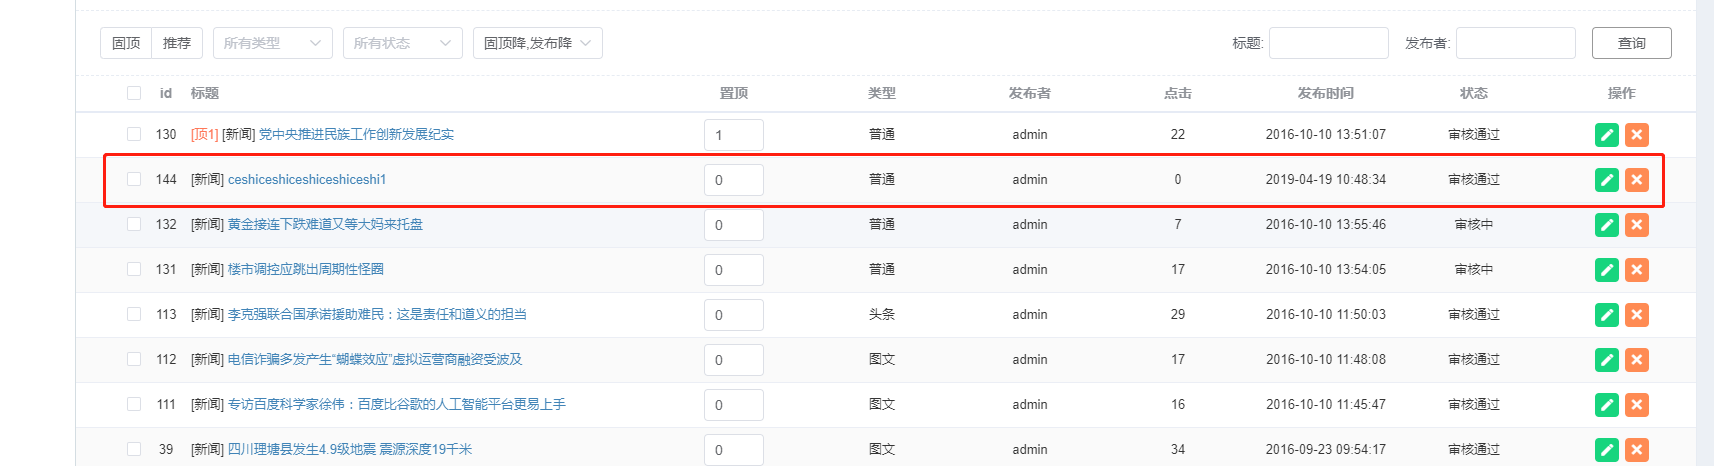Edit article 132 using the green pencil icon
1714x466 pixels.
click(x=1606, y=225)
